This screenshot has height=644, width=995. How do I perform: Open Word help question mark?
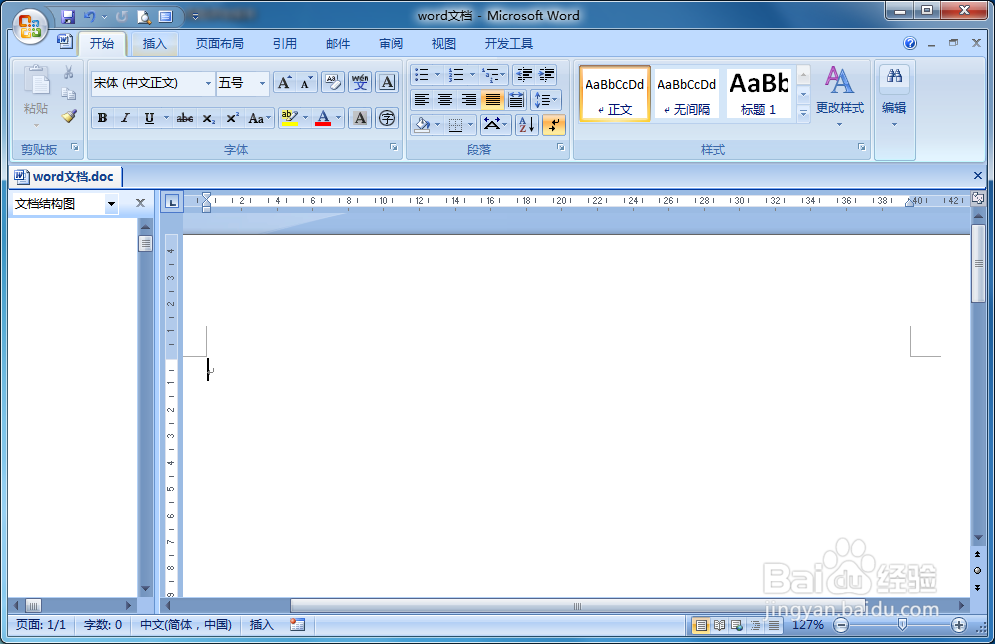point(910,43)
